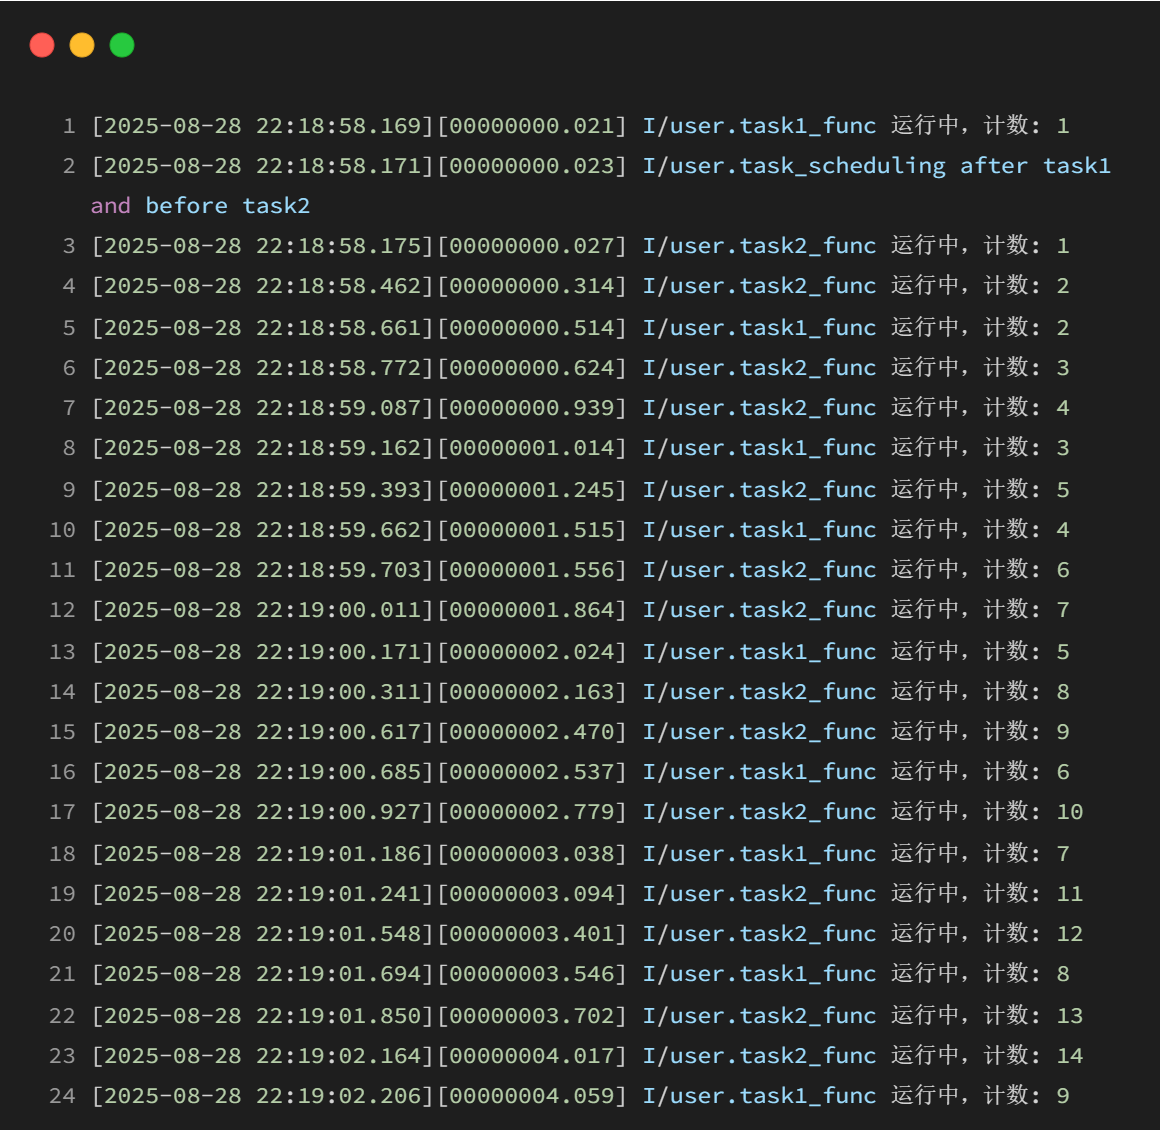Click the 22:19:01.241 timestamp on line 19
Image resolution: width=1160 pixels, height=1130 pixels.
tap(338, 894)
